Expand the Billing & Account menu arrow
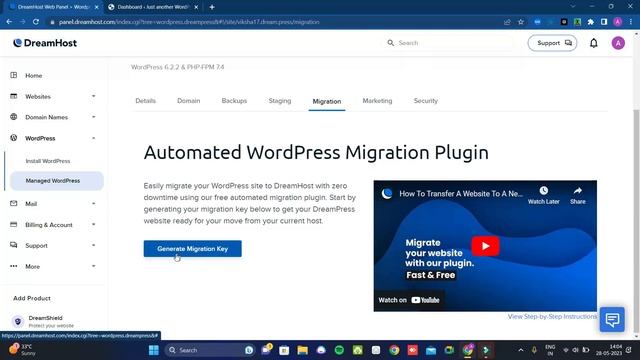 [93, 224]
